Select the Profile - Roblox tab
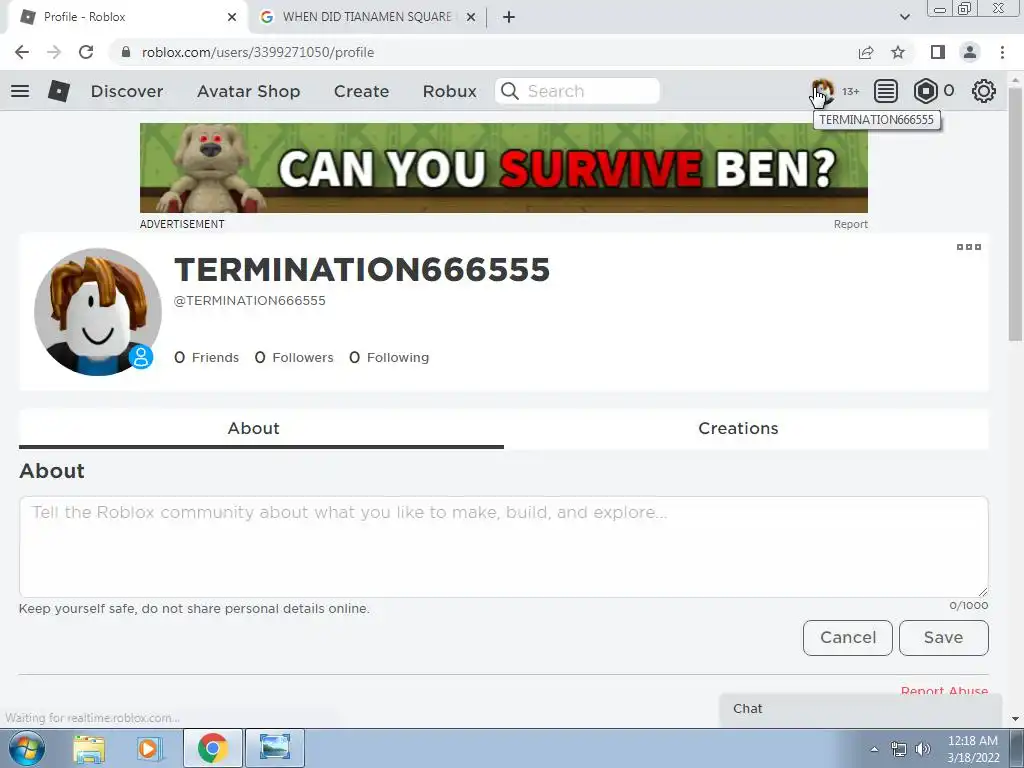This screenshot has height=768, width=1024. point(127,17)
